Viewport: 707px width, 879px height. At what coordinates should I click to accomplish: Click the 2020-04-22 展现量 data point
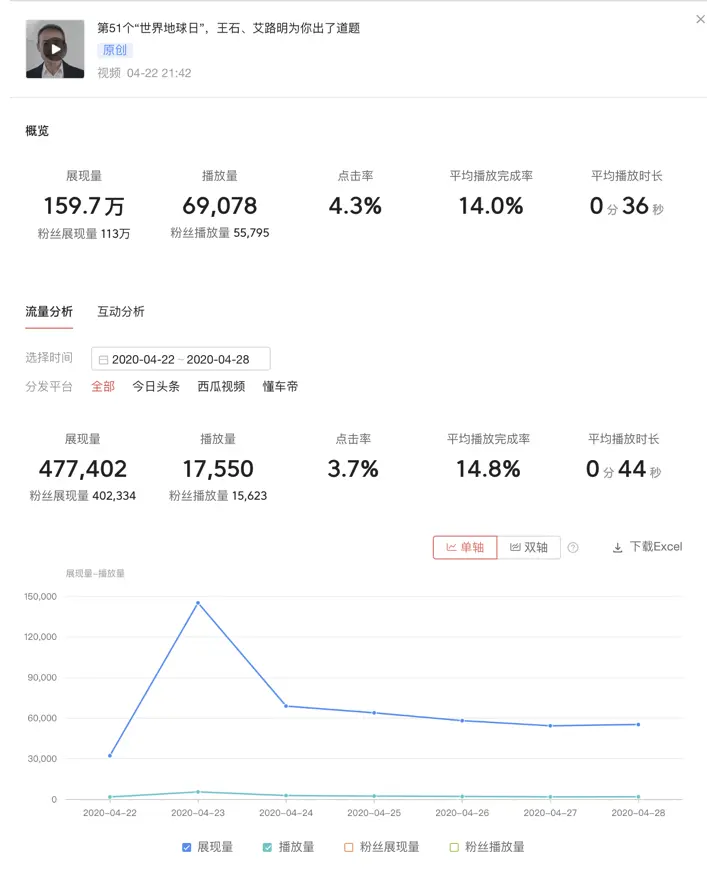[x=110, y=756]
